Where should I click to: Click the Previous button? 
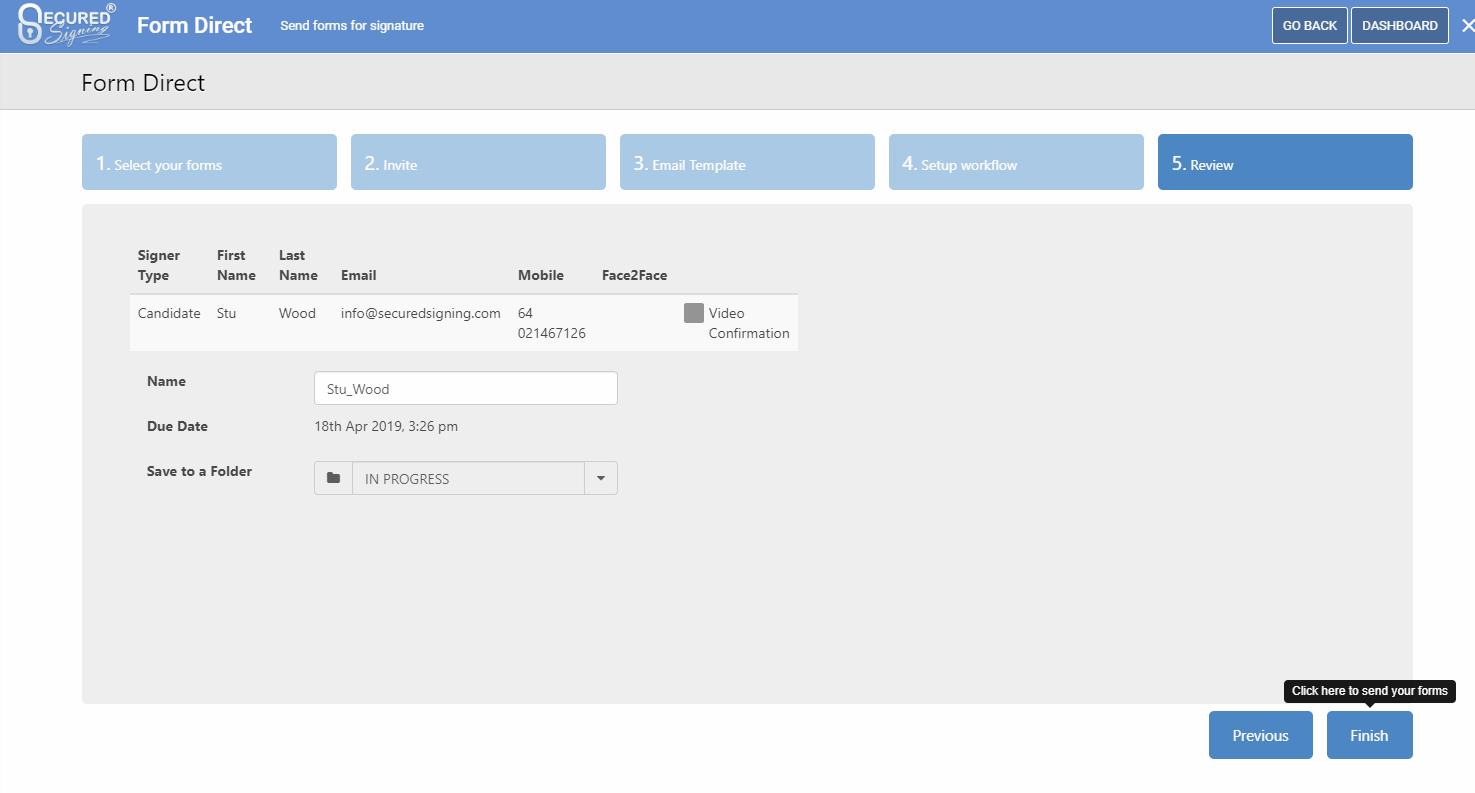[1260, 735]
